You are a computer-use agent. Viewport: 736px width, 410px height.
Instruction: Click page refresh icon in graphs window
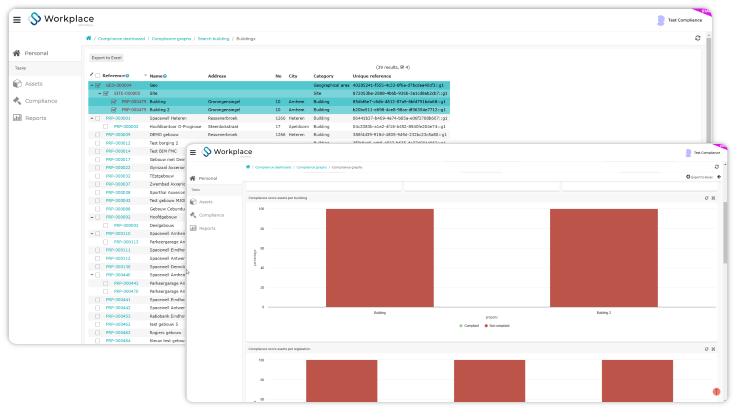point(716,167)
